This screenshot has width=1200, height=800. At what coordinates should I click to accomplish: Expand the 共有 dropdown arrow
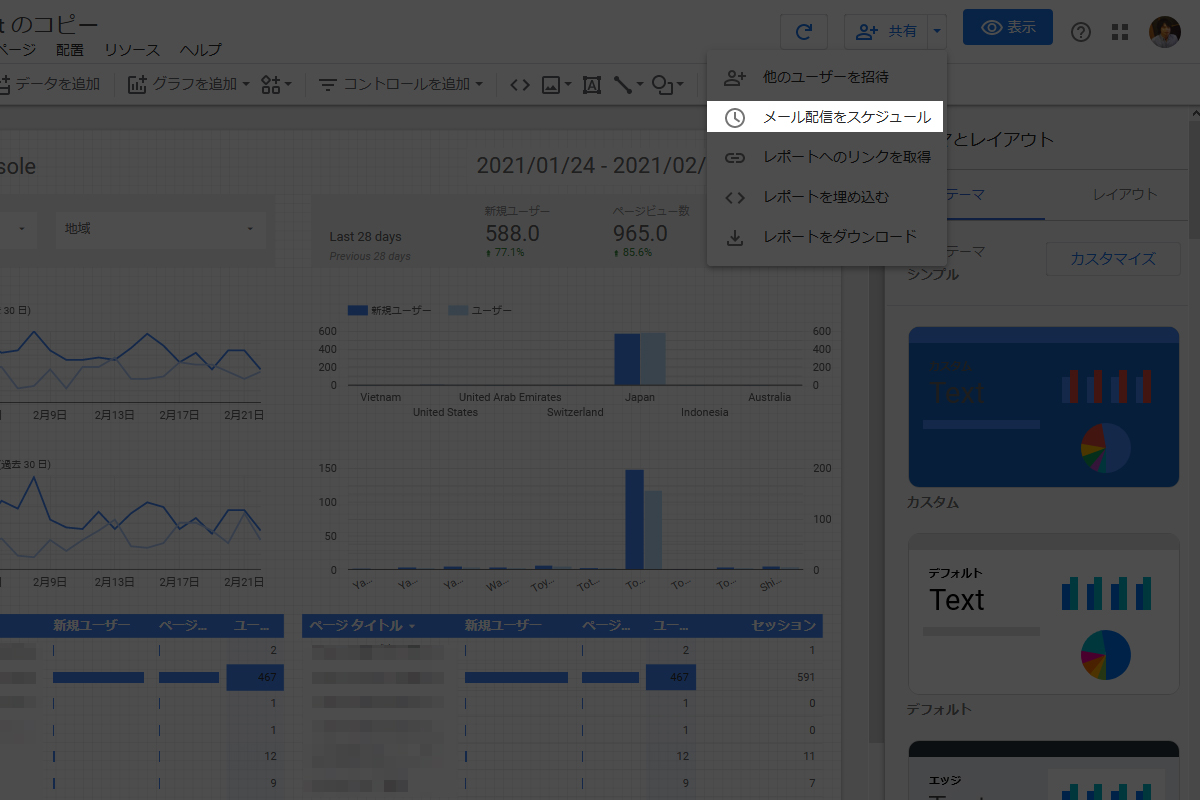pos(936,31)
